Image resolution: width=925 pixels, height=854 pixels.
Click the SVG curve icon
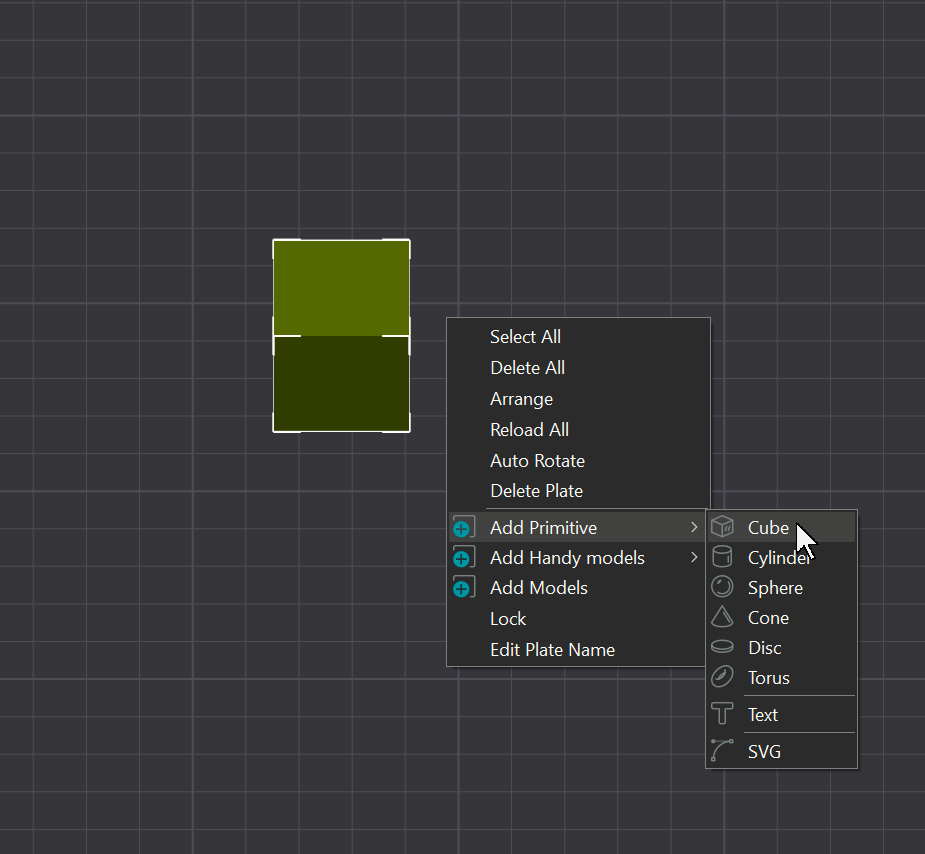tap(721, 750)
